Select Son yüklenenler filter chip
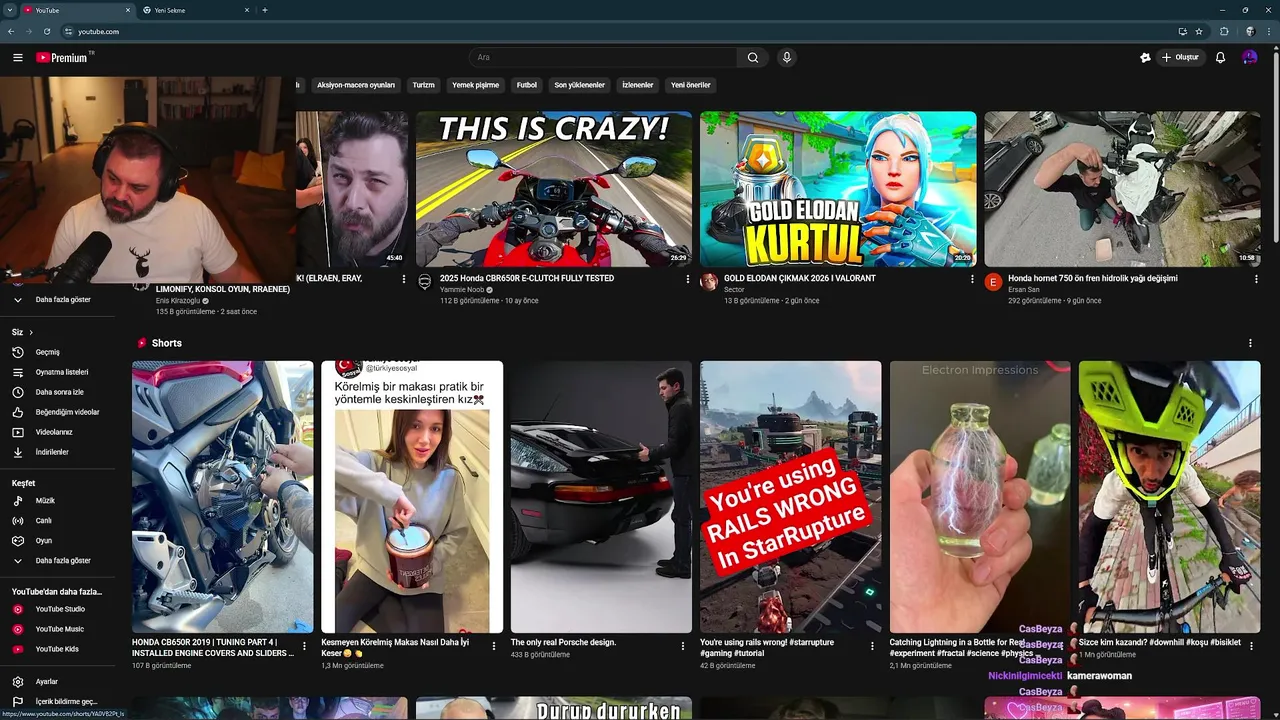The image size is (1280, 720). coord(580,85)
